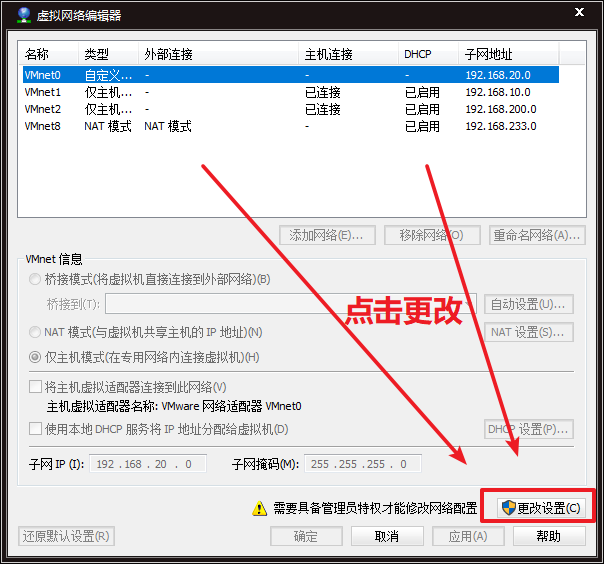Viewport: 604px width, 564px height.
Task: Click the 需要具备管理员特权才能修改网络配置 message
Action: [x=375, y=508]
